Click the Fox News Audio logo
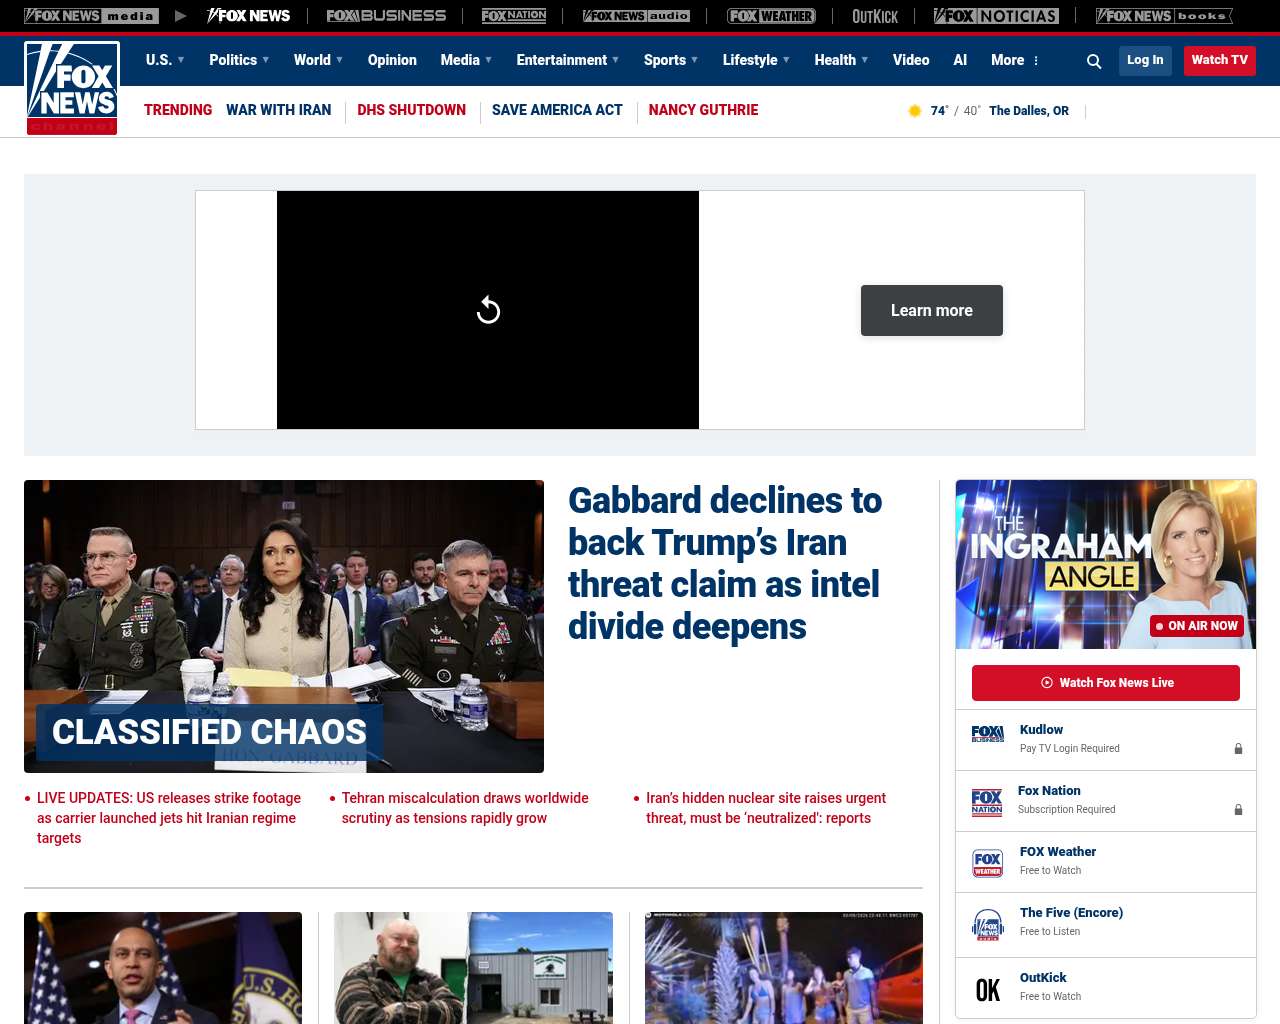Screen dimensions: 1280x1024 636,16
